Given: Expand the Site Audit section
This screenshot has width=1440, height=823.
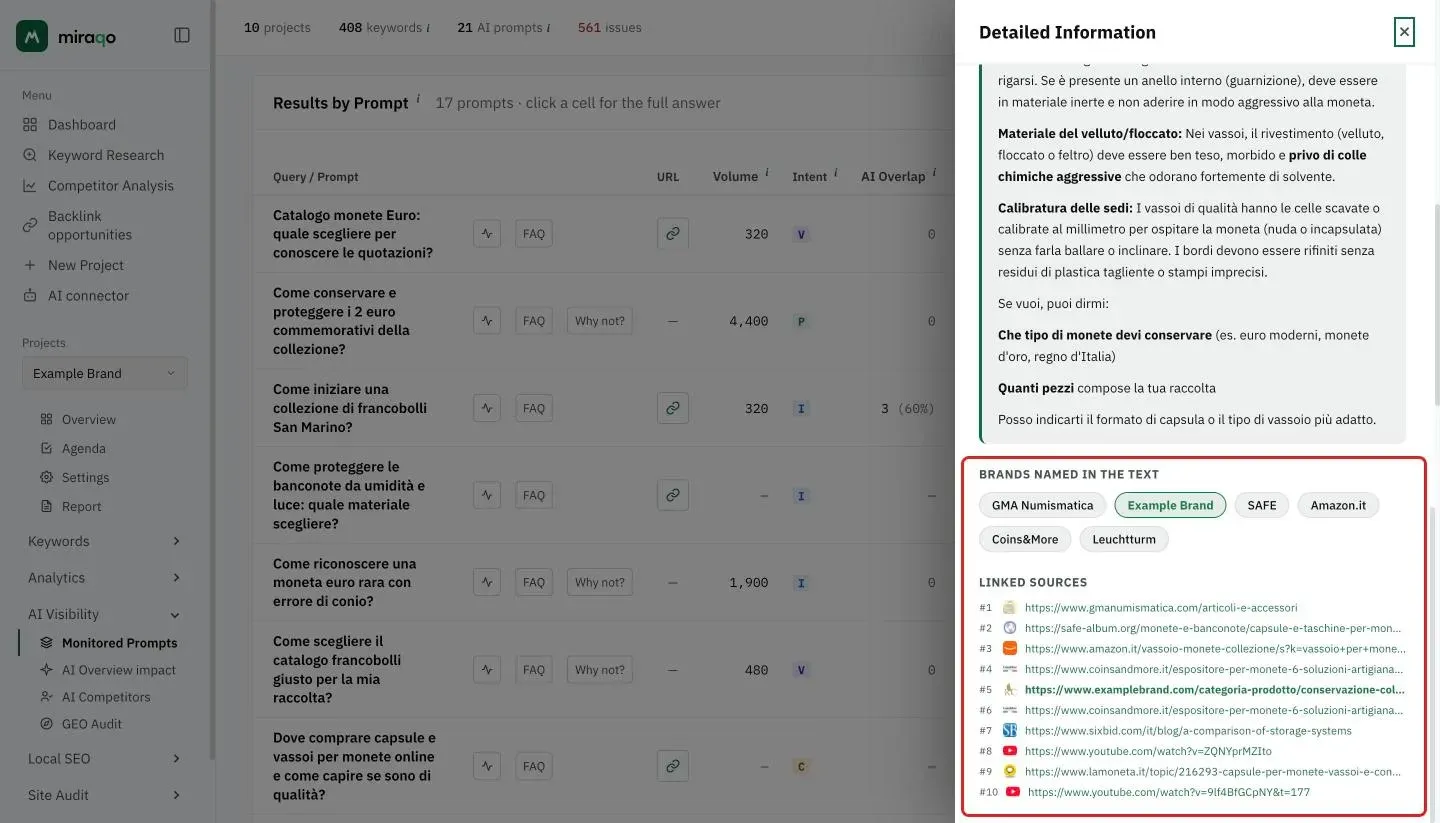Looking at the screenshot, I should 104,796.
